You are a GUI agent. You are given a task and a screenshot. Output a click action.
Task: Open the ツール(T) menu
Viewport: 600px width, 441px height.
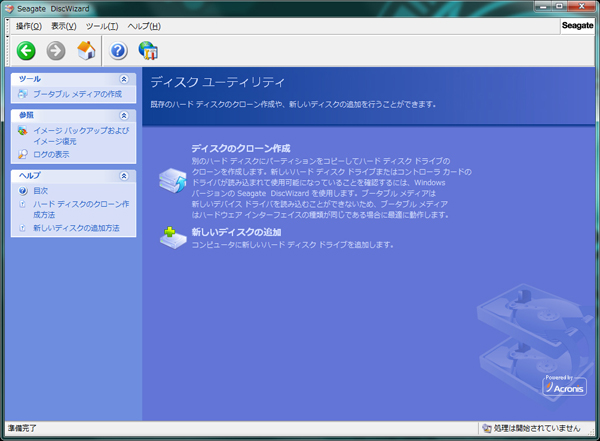click(102, 26)
